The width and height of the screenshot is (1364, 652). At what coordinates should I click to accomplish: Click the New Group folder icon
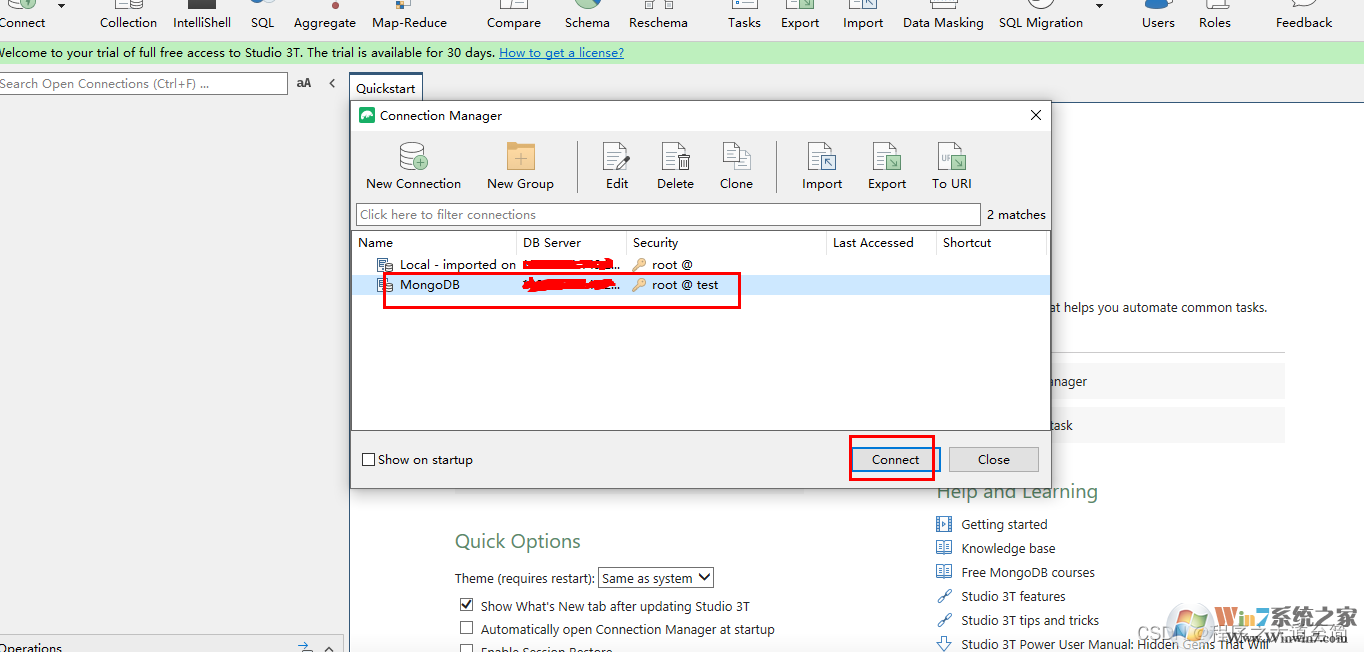520,158
